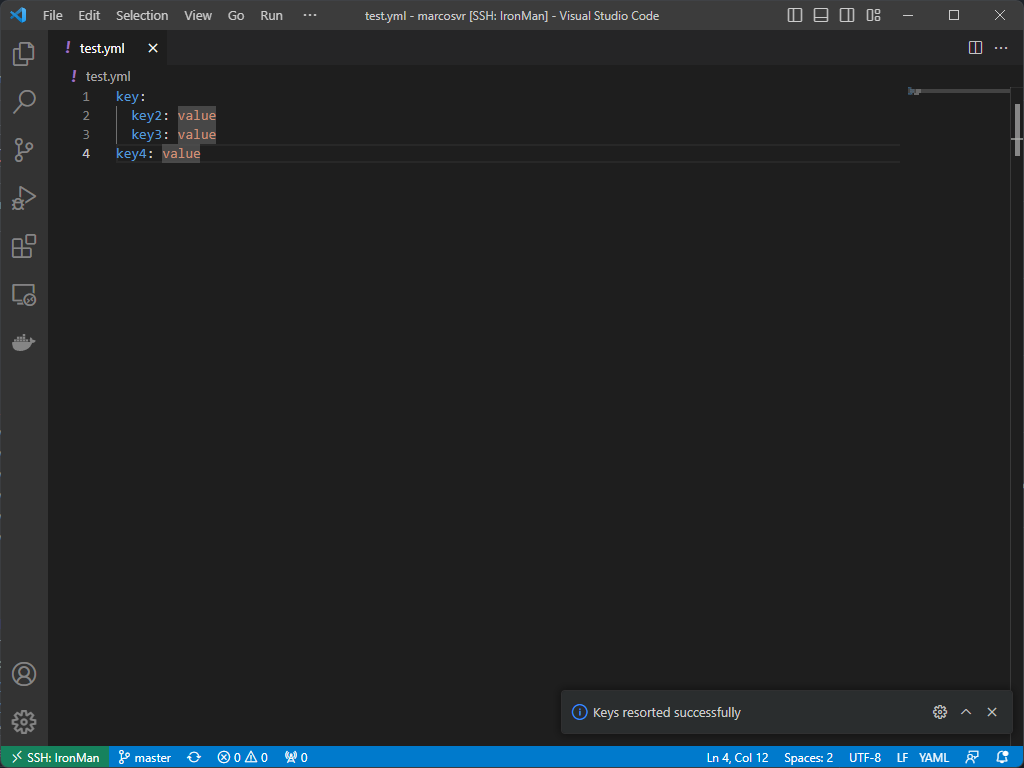Open the Docker extension panel
Screen dimensions: 1024x768
click(x=24, y=342)
